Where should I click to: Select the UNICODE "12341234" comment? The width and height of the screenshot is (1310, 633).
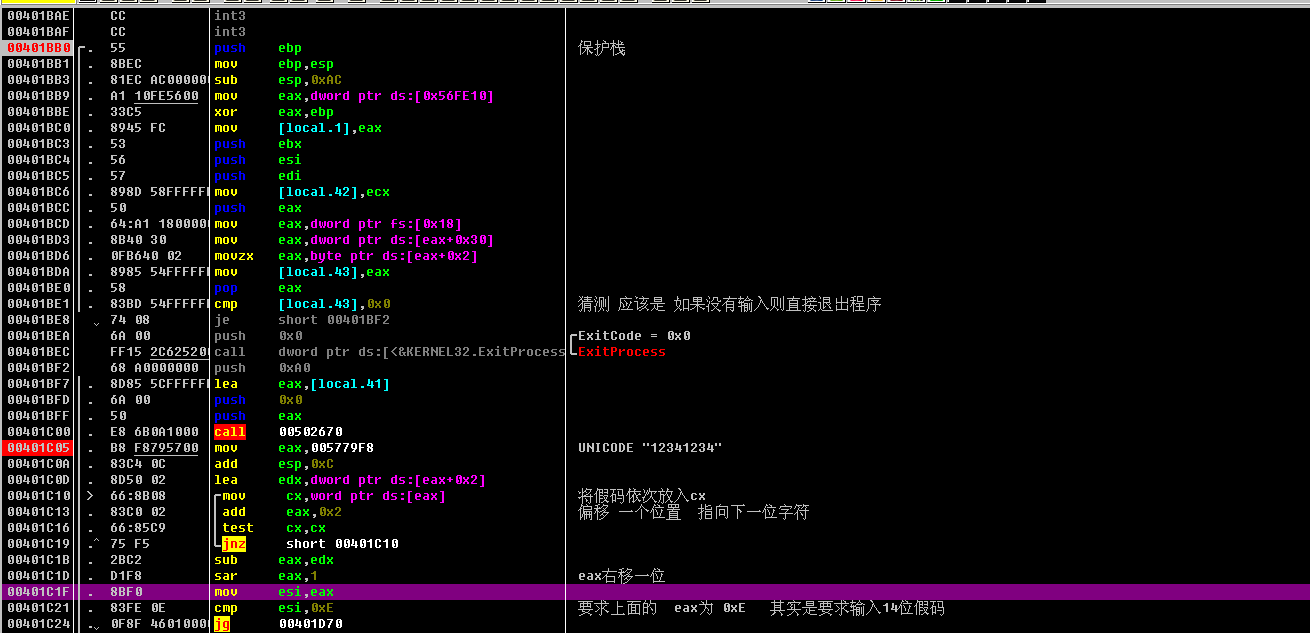[x=649, y=448]
